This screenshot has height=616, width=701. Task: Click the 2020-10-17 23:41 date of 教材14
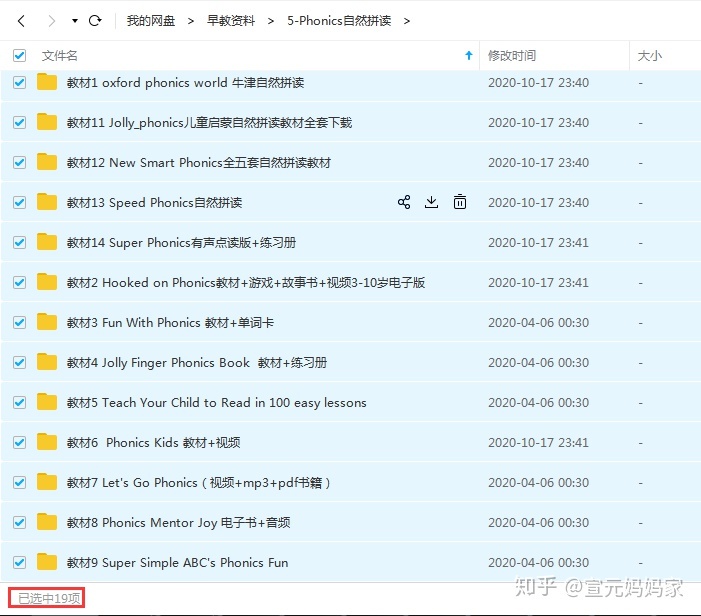tap(538, 243)
